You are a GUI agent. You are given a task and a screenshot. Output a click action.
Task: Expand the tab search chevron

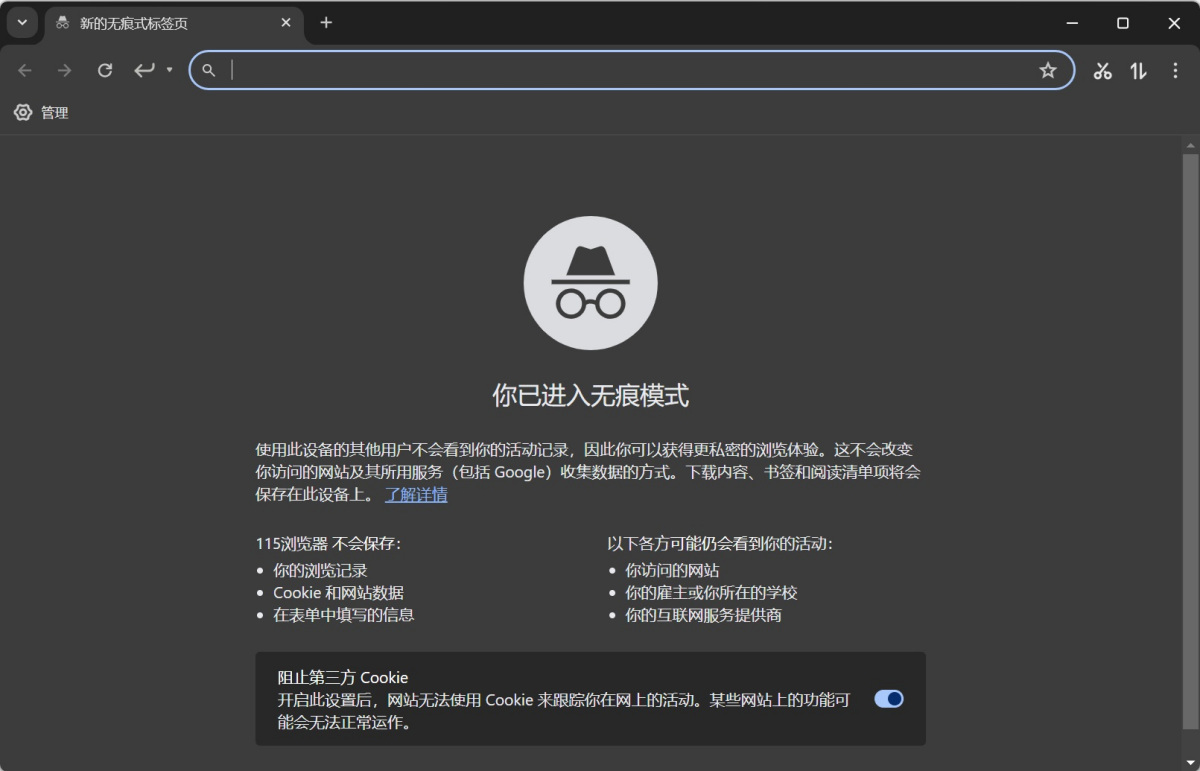coord(22,22)
